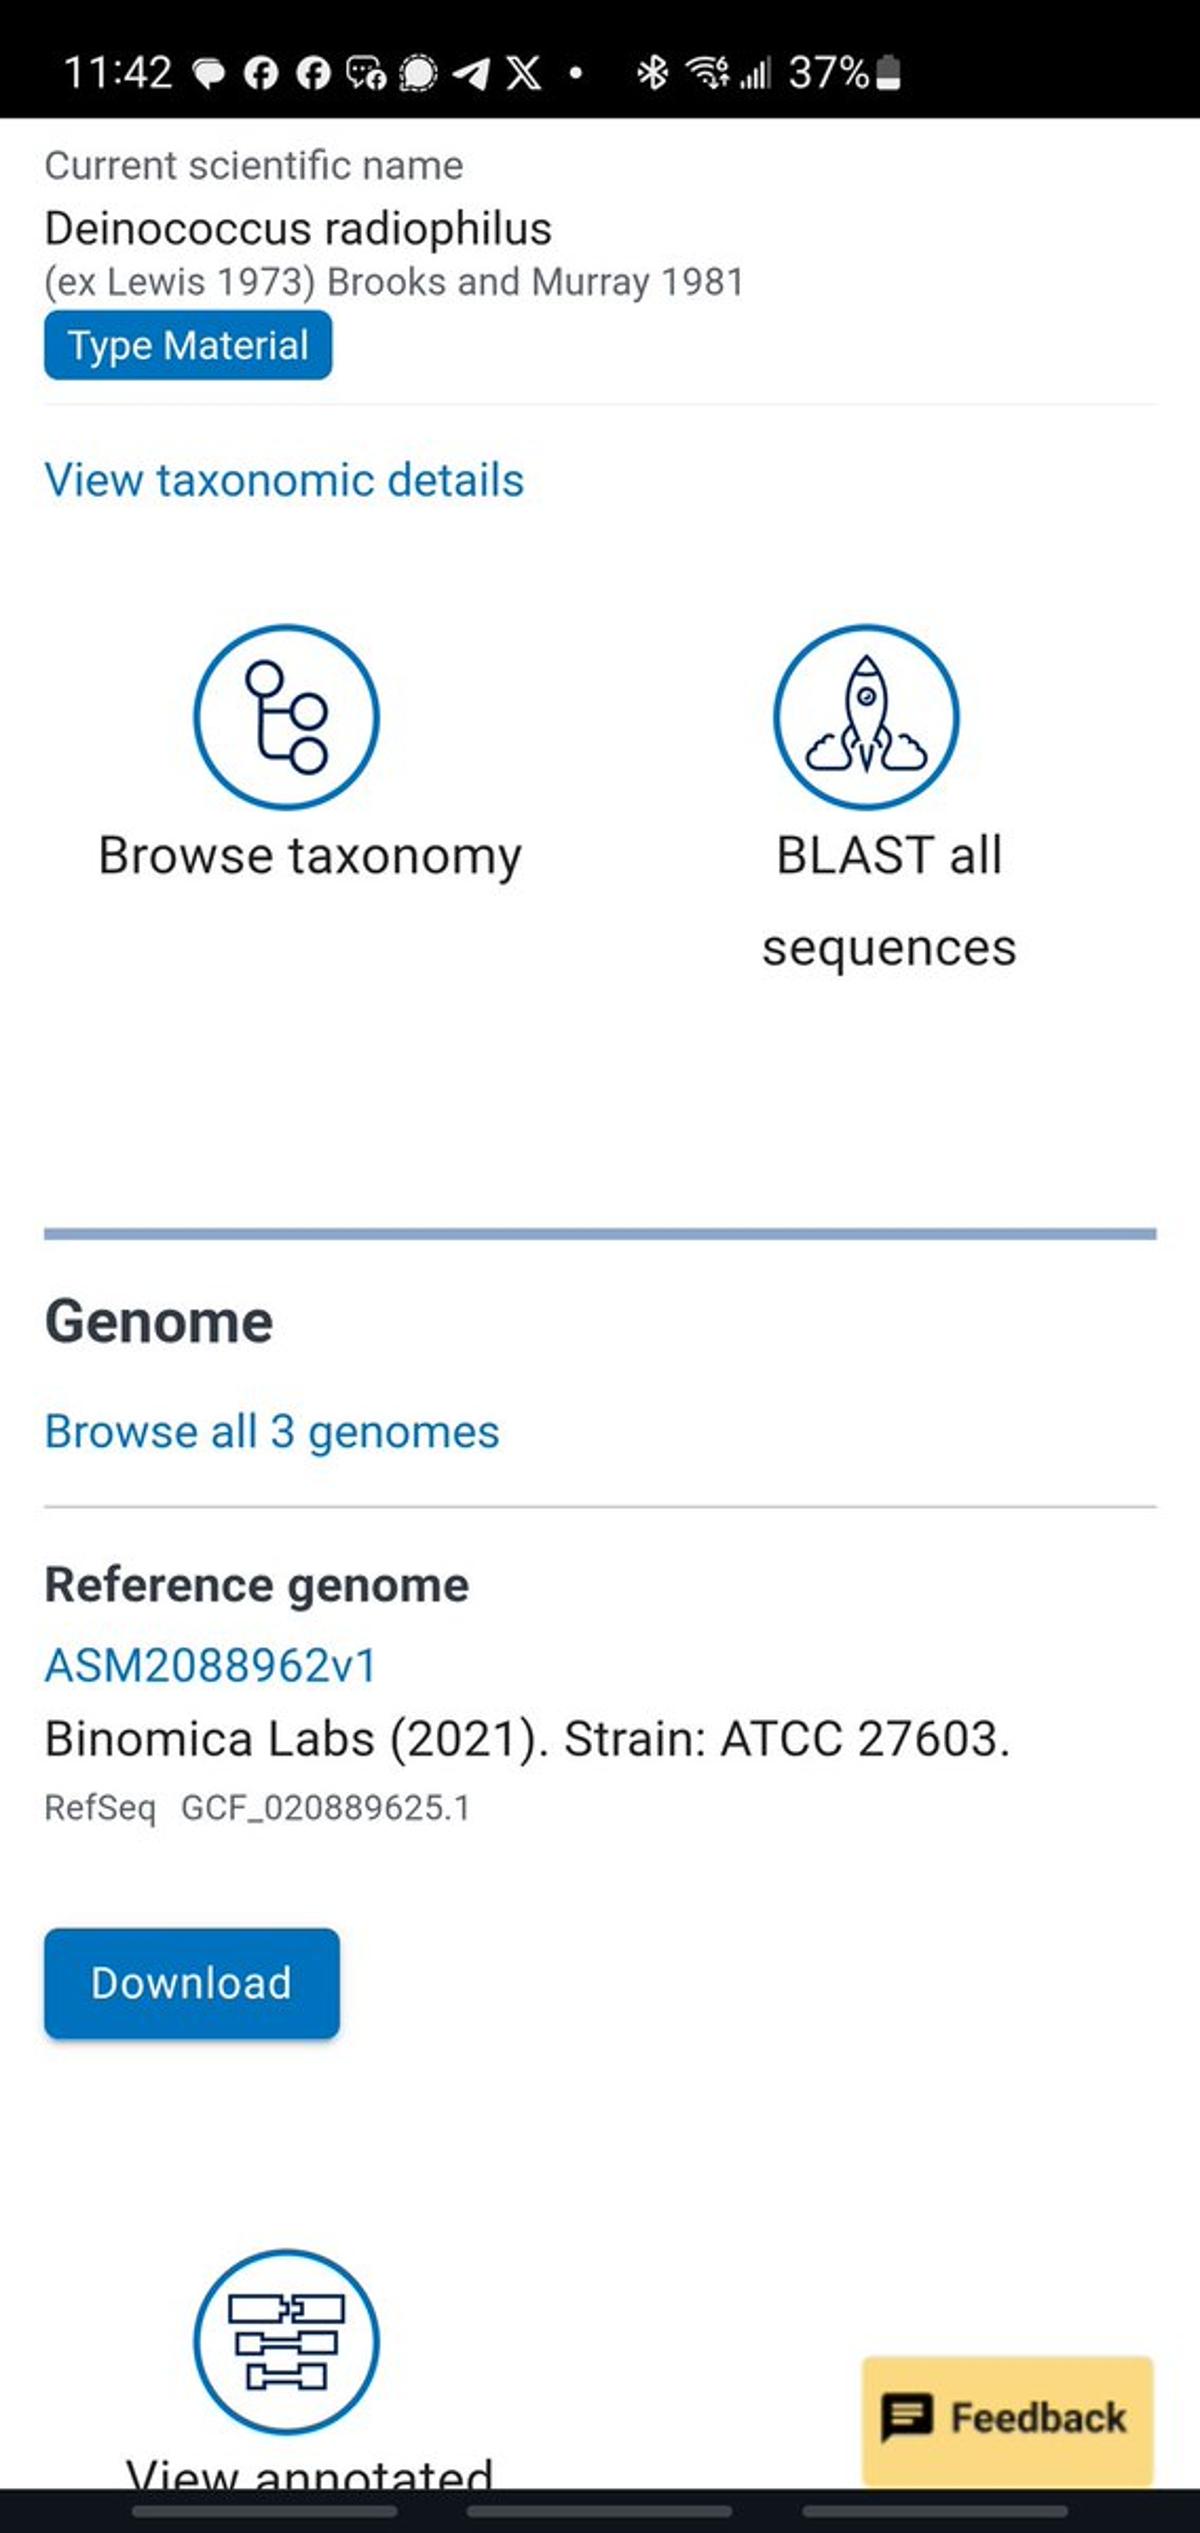Viewport: 1200px width, 2533px height.
Task: Tap the Signal notification icon
Action: [418, 73]
